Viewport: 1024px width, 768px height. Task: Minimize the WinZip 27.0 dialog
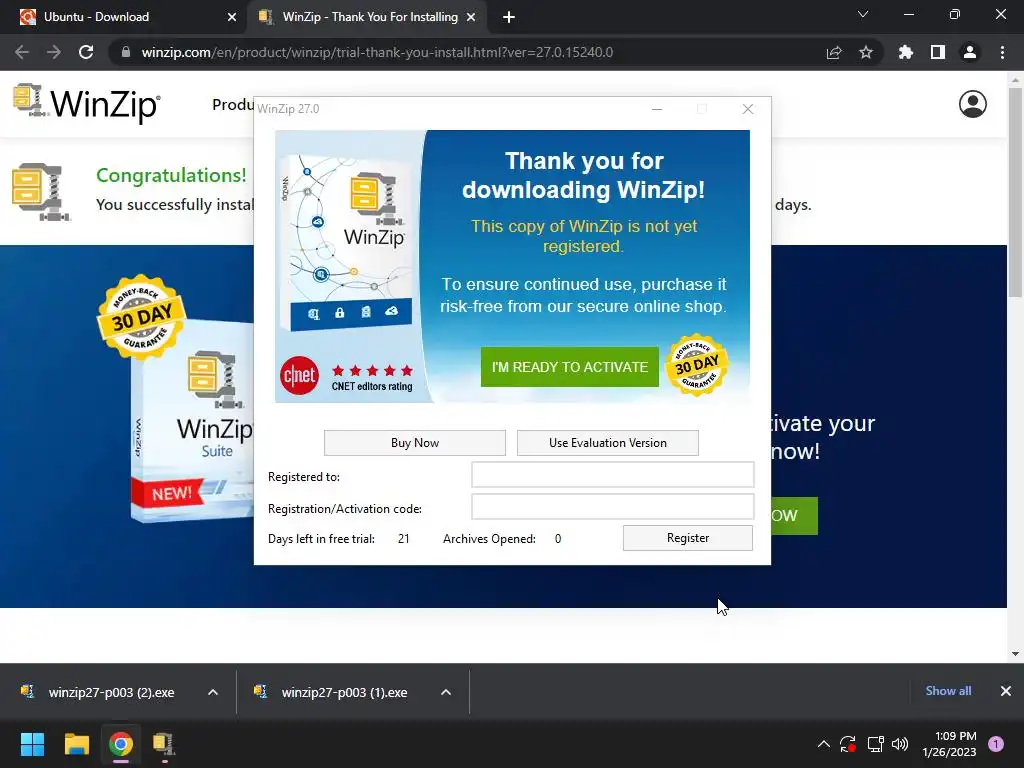(657, 109)
